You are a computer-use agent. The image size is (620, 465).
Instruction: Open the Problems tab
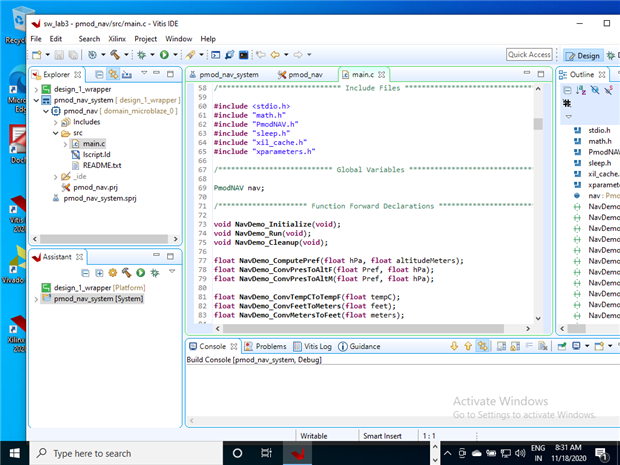point(269,346)
